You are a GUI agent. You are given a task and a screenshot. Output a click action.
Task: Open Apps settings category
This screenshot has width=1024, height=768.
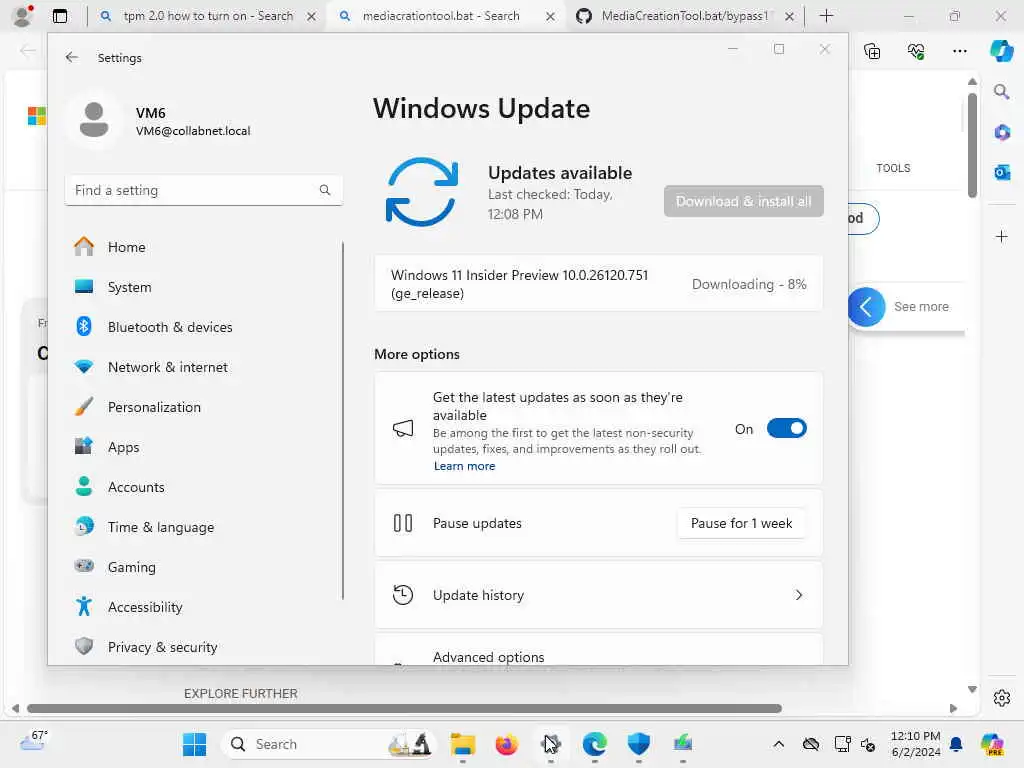tap(204, 447)
